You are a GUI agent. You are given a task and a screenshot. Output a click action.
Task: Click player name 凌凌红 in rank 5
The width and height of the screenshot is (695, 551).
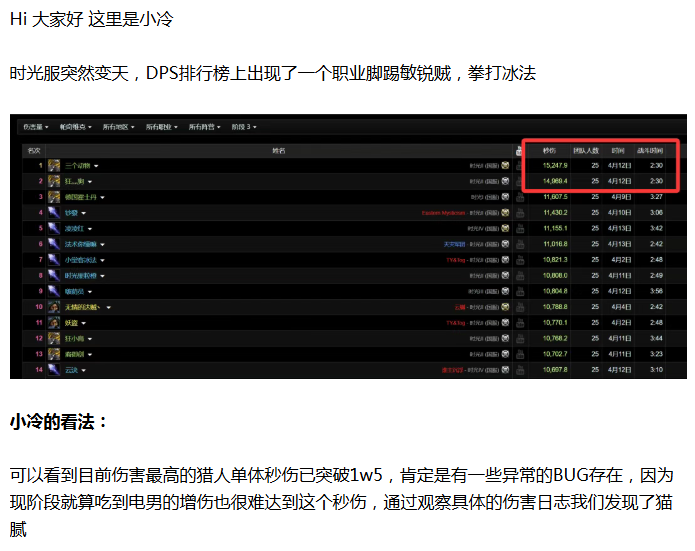[76, 229]
